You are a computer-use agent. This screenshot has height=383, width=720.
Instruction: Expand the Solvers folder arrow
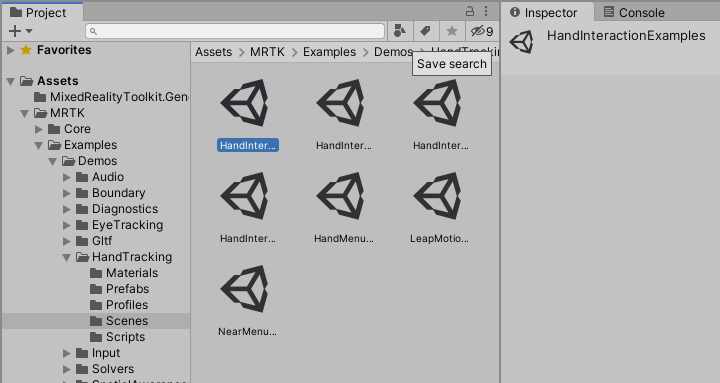coord(67,369)
